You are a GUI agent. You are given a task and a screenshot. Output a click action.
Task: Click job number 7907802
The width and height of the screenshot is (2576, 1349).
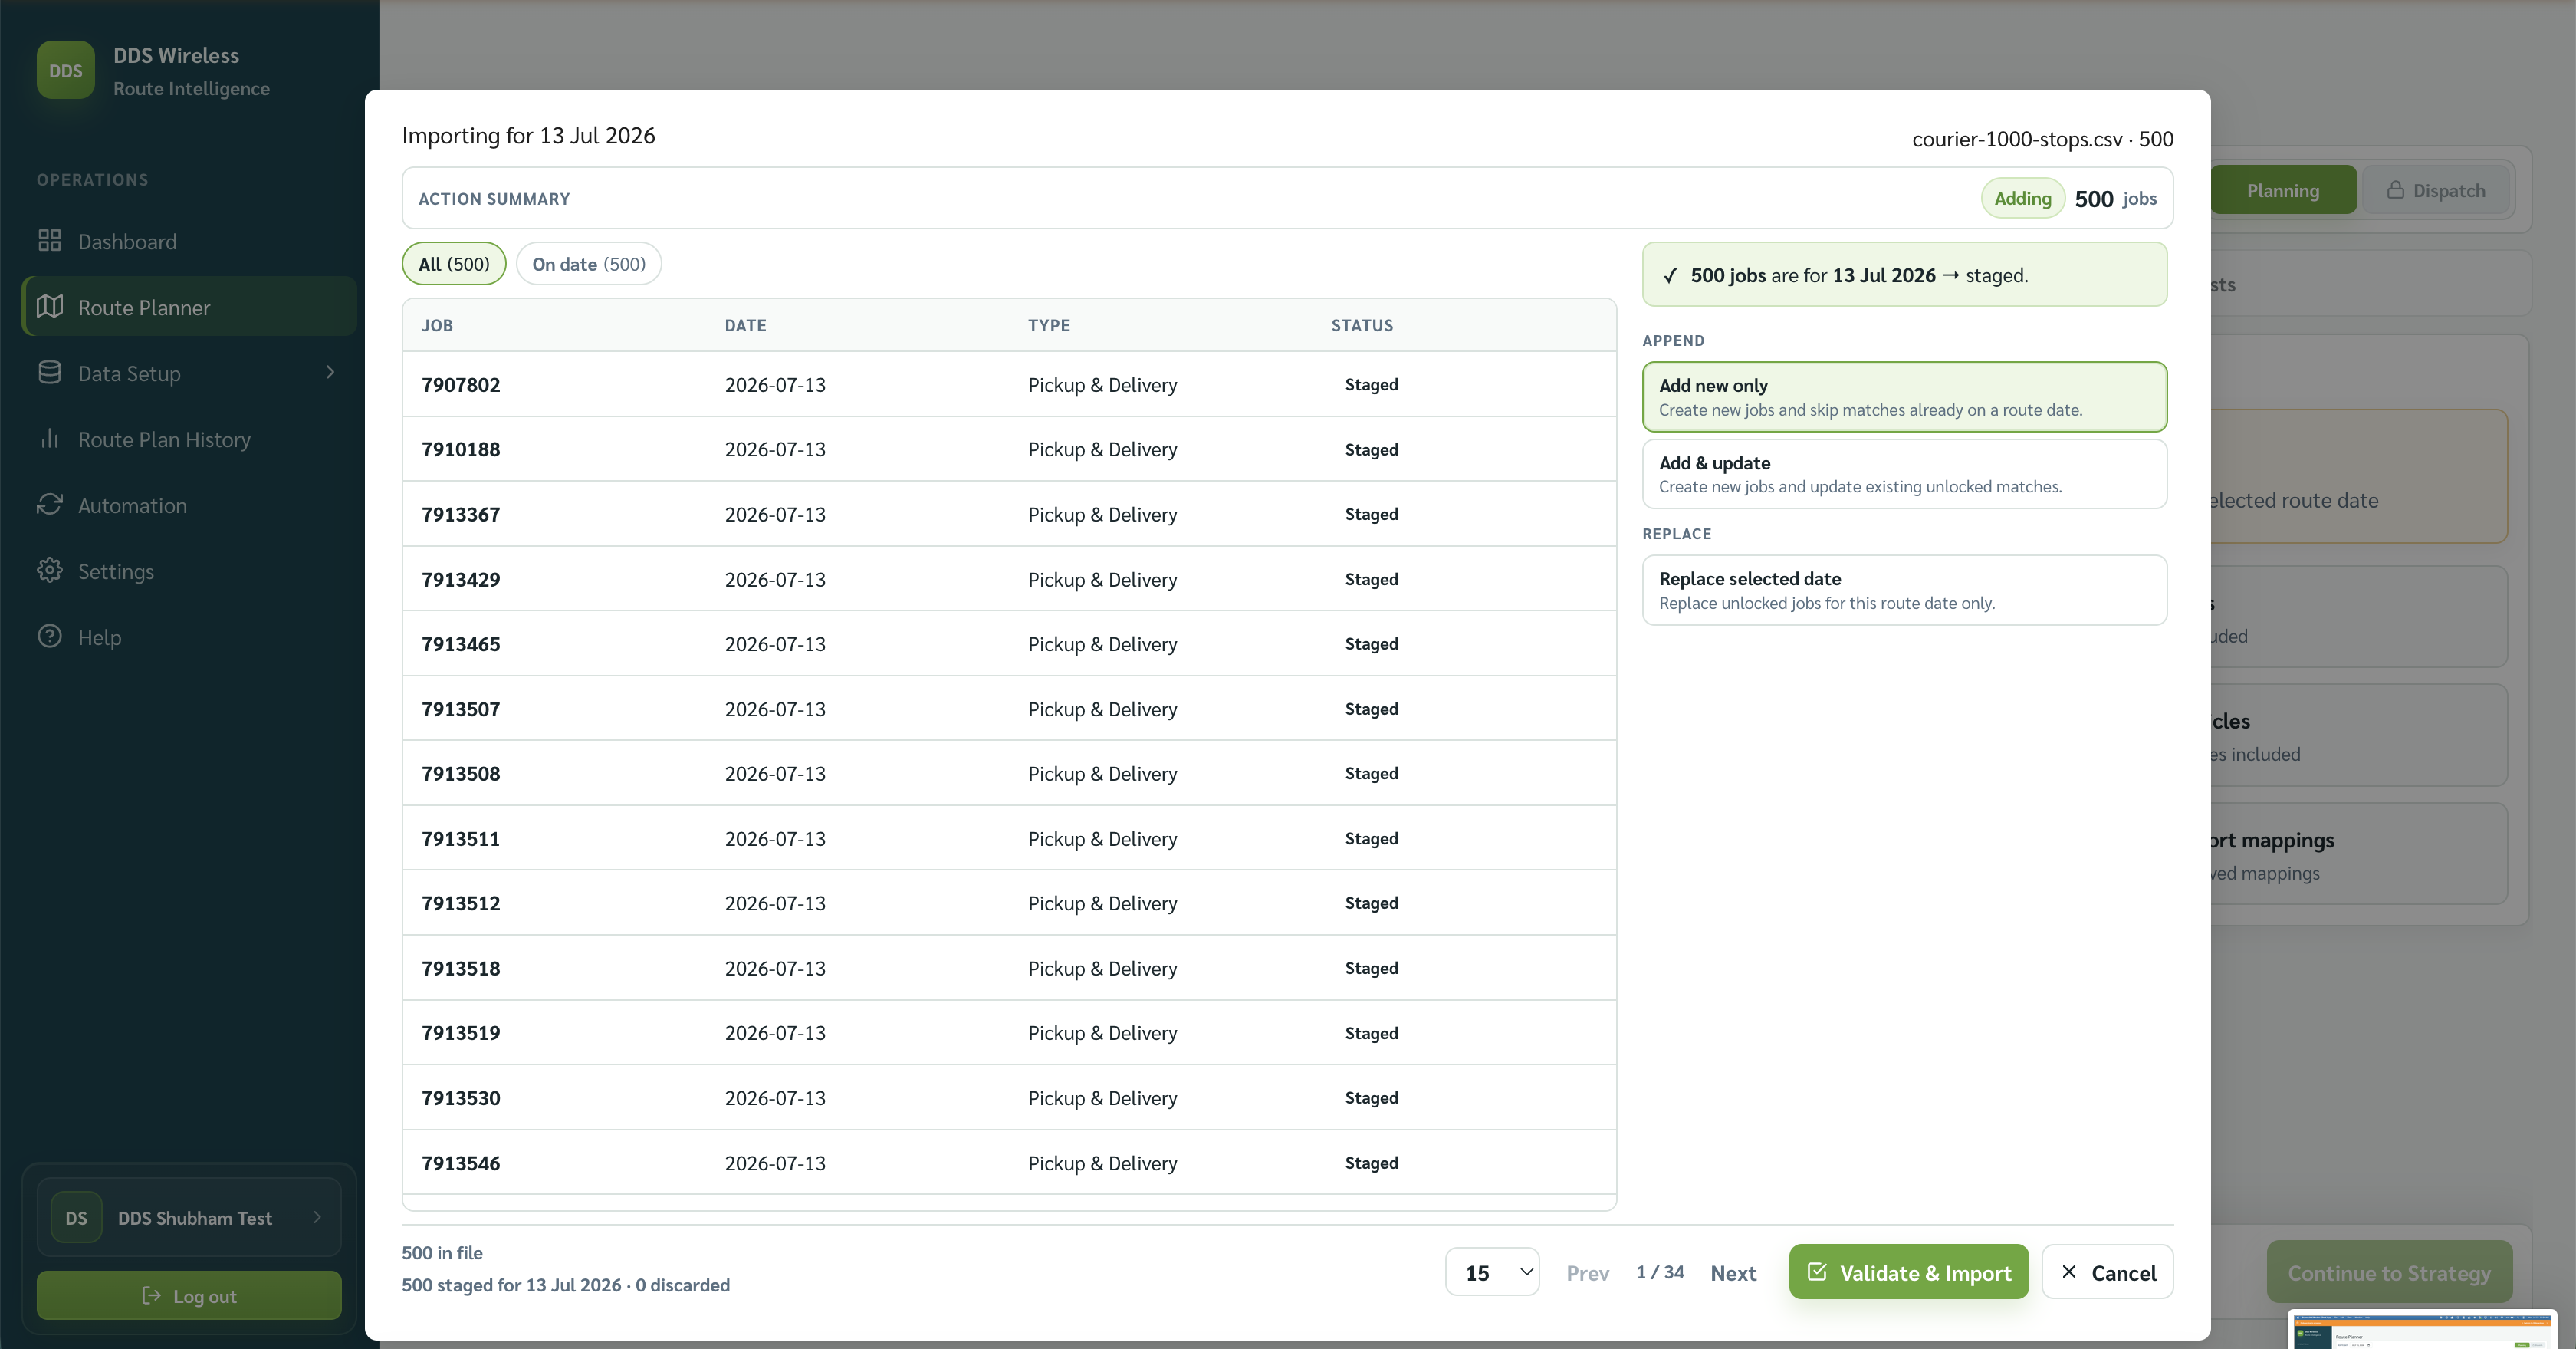(460, 384)
